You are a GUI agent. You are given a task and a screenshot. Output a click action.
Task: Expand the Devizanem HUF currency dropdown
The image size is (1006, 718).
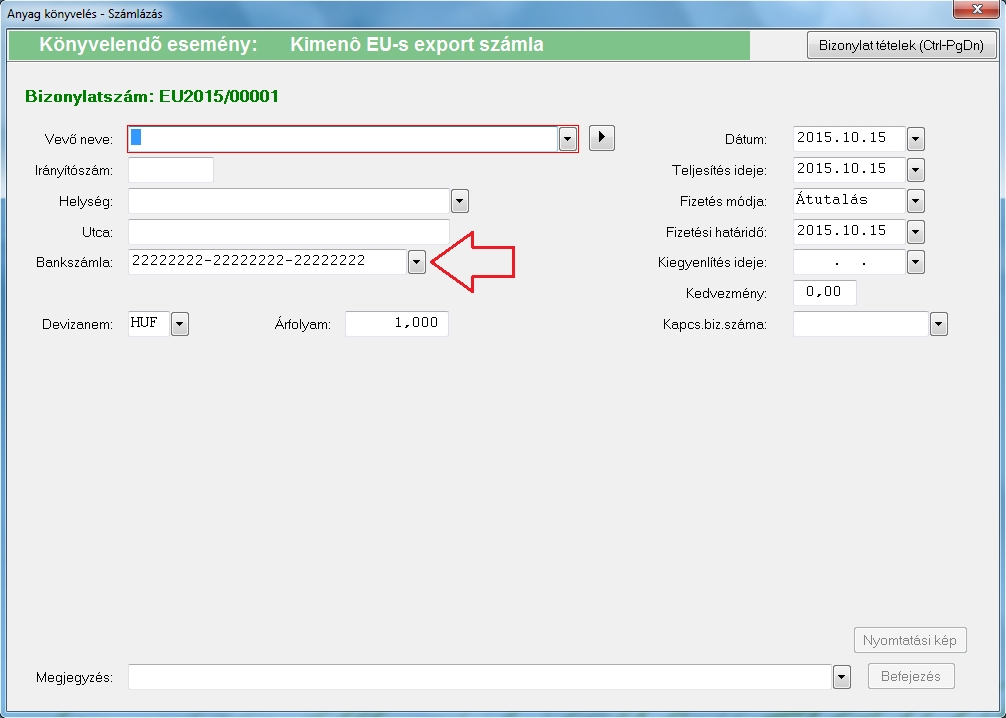pyautogui.click(x=180, y=324)
